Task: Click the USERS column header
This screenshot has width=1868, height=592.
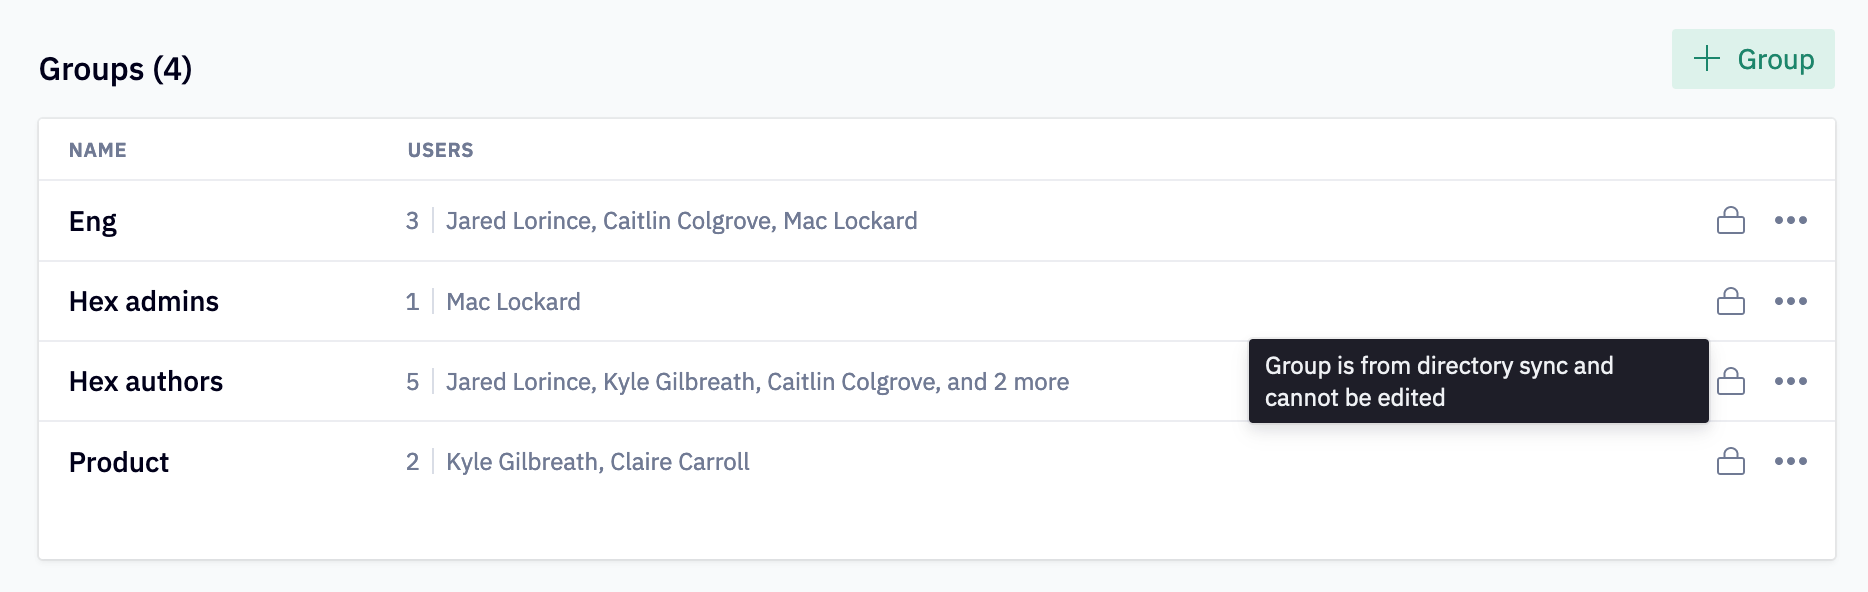Action: click(x=440, y=150)
